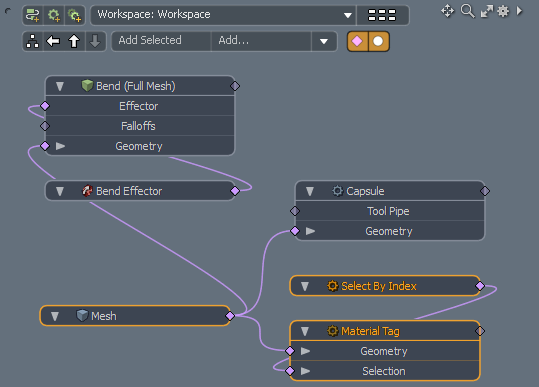539x387 pixels.
Task: Click the up arrow navigation icon
Action: pos(74,41)
